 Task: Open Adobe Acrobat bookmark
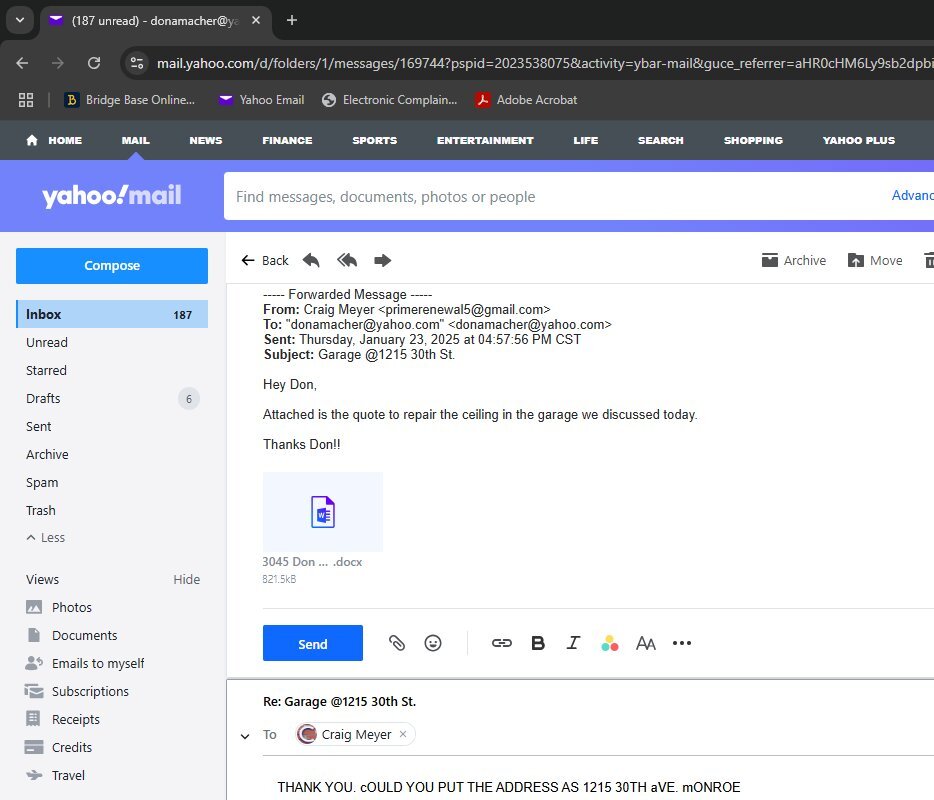tap(527, 100)
